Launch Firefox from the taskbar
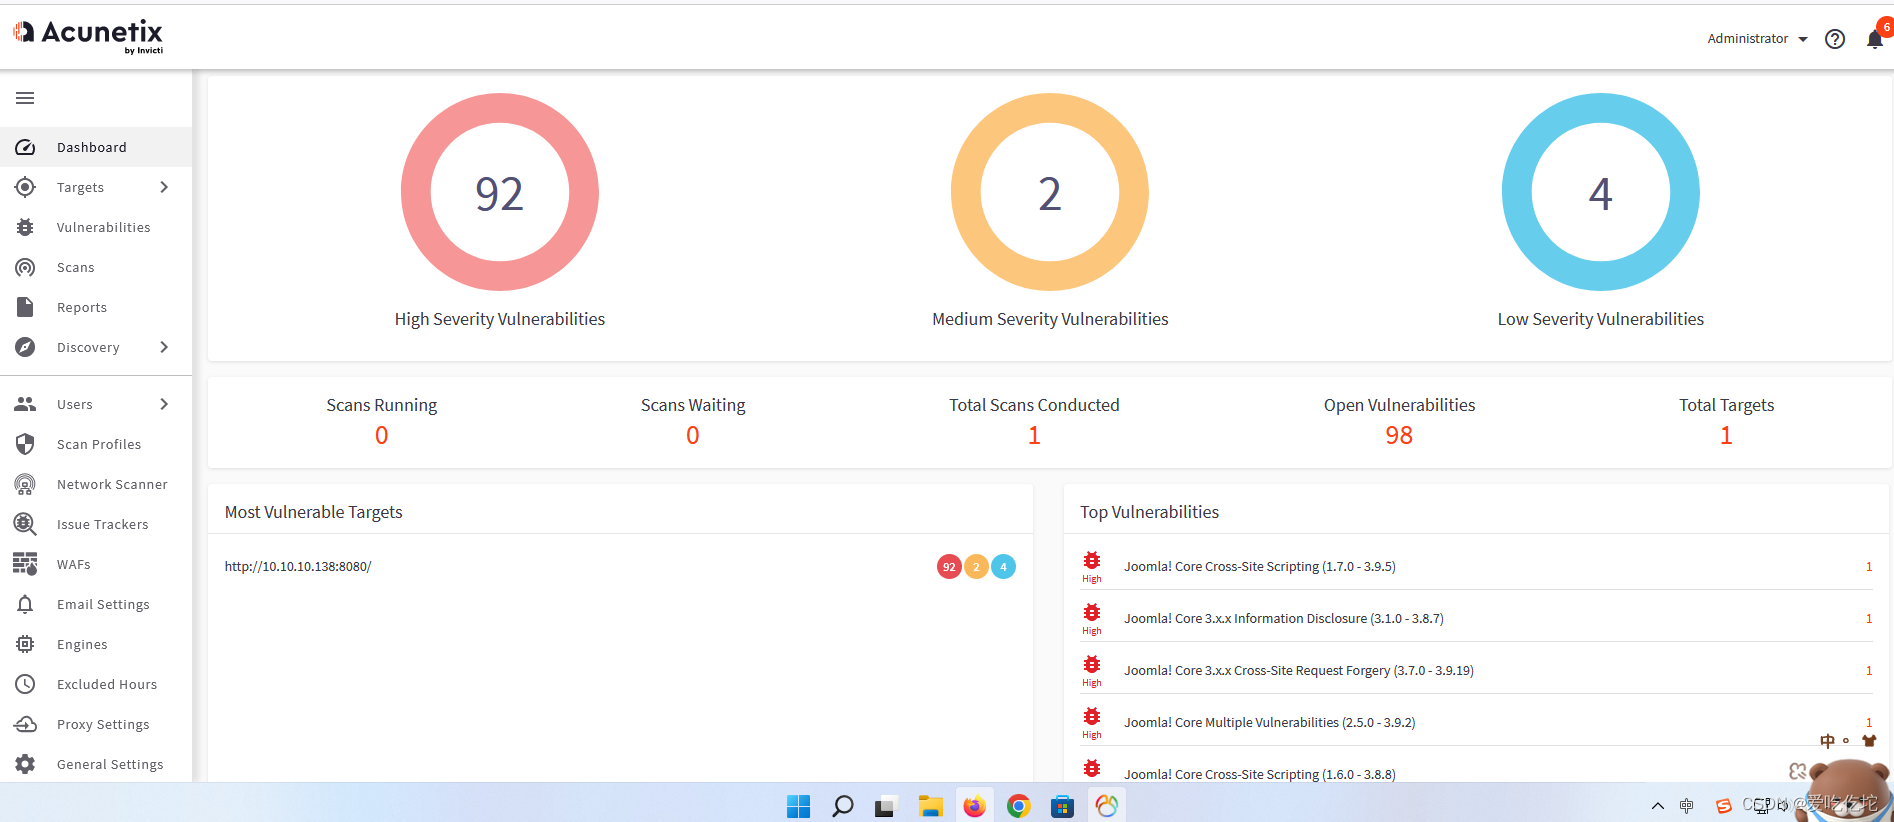The image size is (1894, 822). click(x=974, y=806)
